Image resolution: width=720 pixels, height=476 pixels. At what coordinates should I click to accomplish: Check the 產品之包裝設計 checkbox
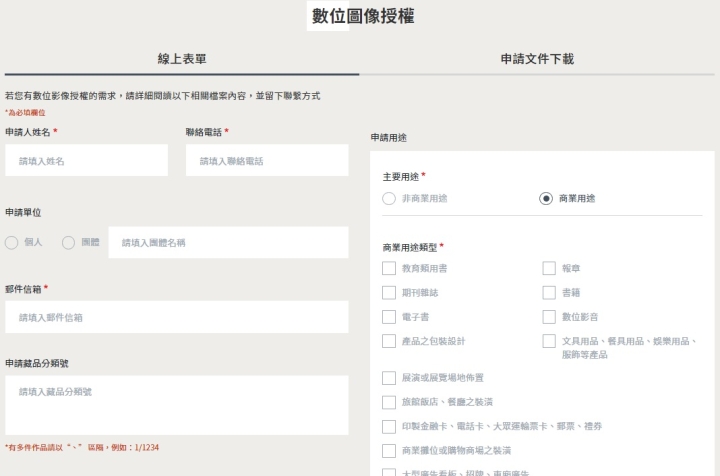coord(389,341)
